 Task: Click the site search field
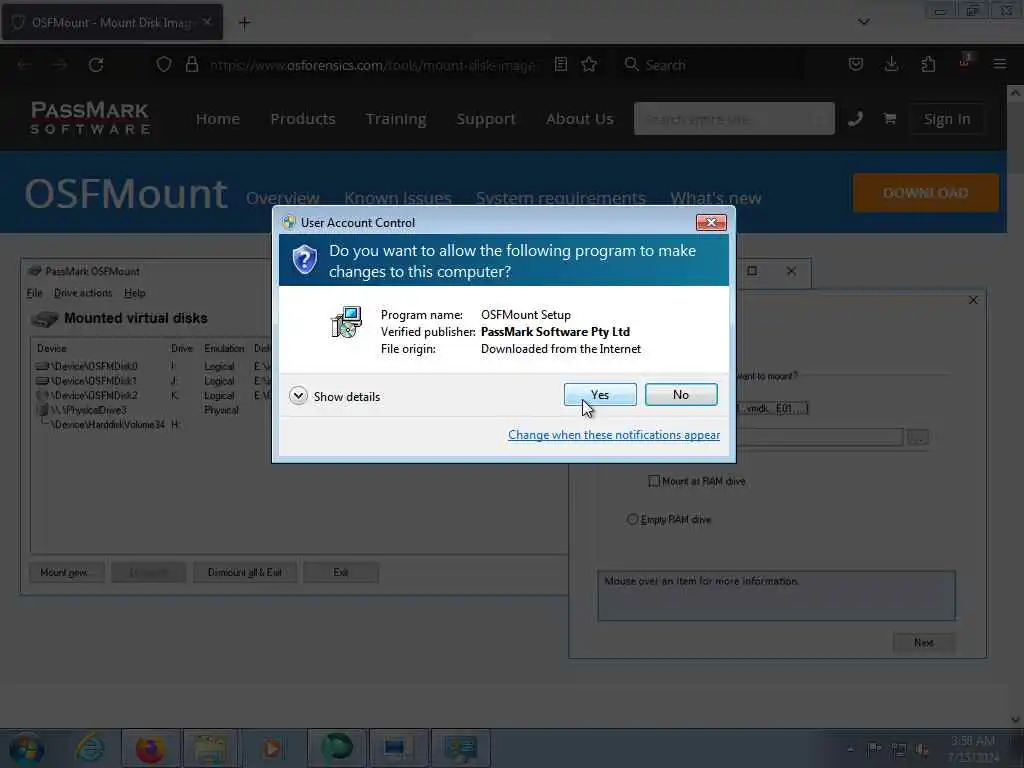coord(734,119)
